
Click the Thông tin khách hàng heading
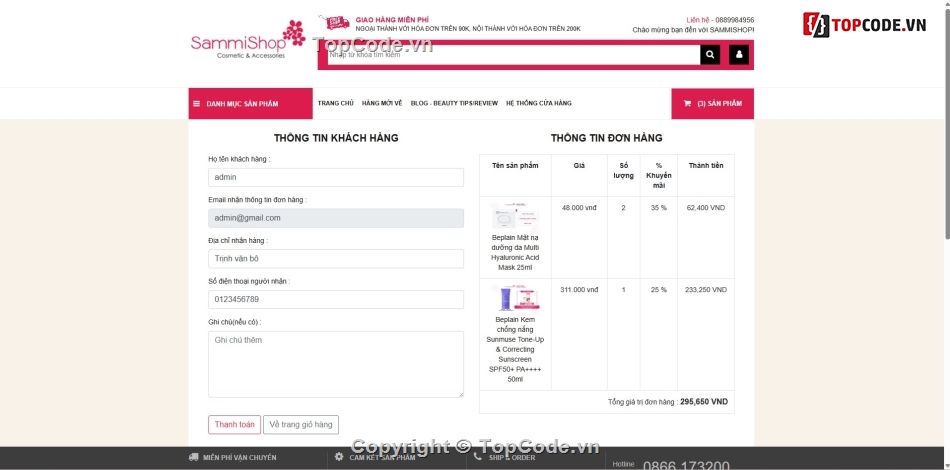[x=336, y=138]
